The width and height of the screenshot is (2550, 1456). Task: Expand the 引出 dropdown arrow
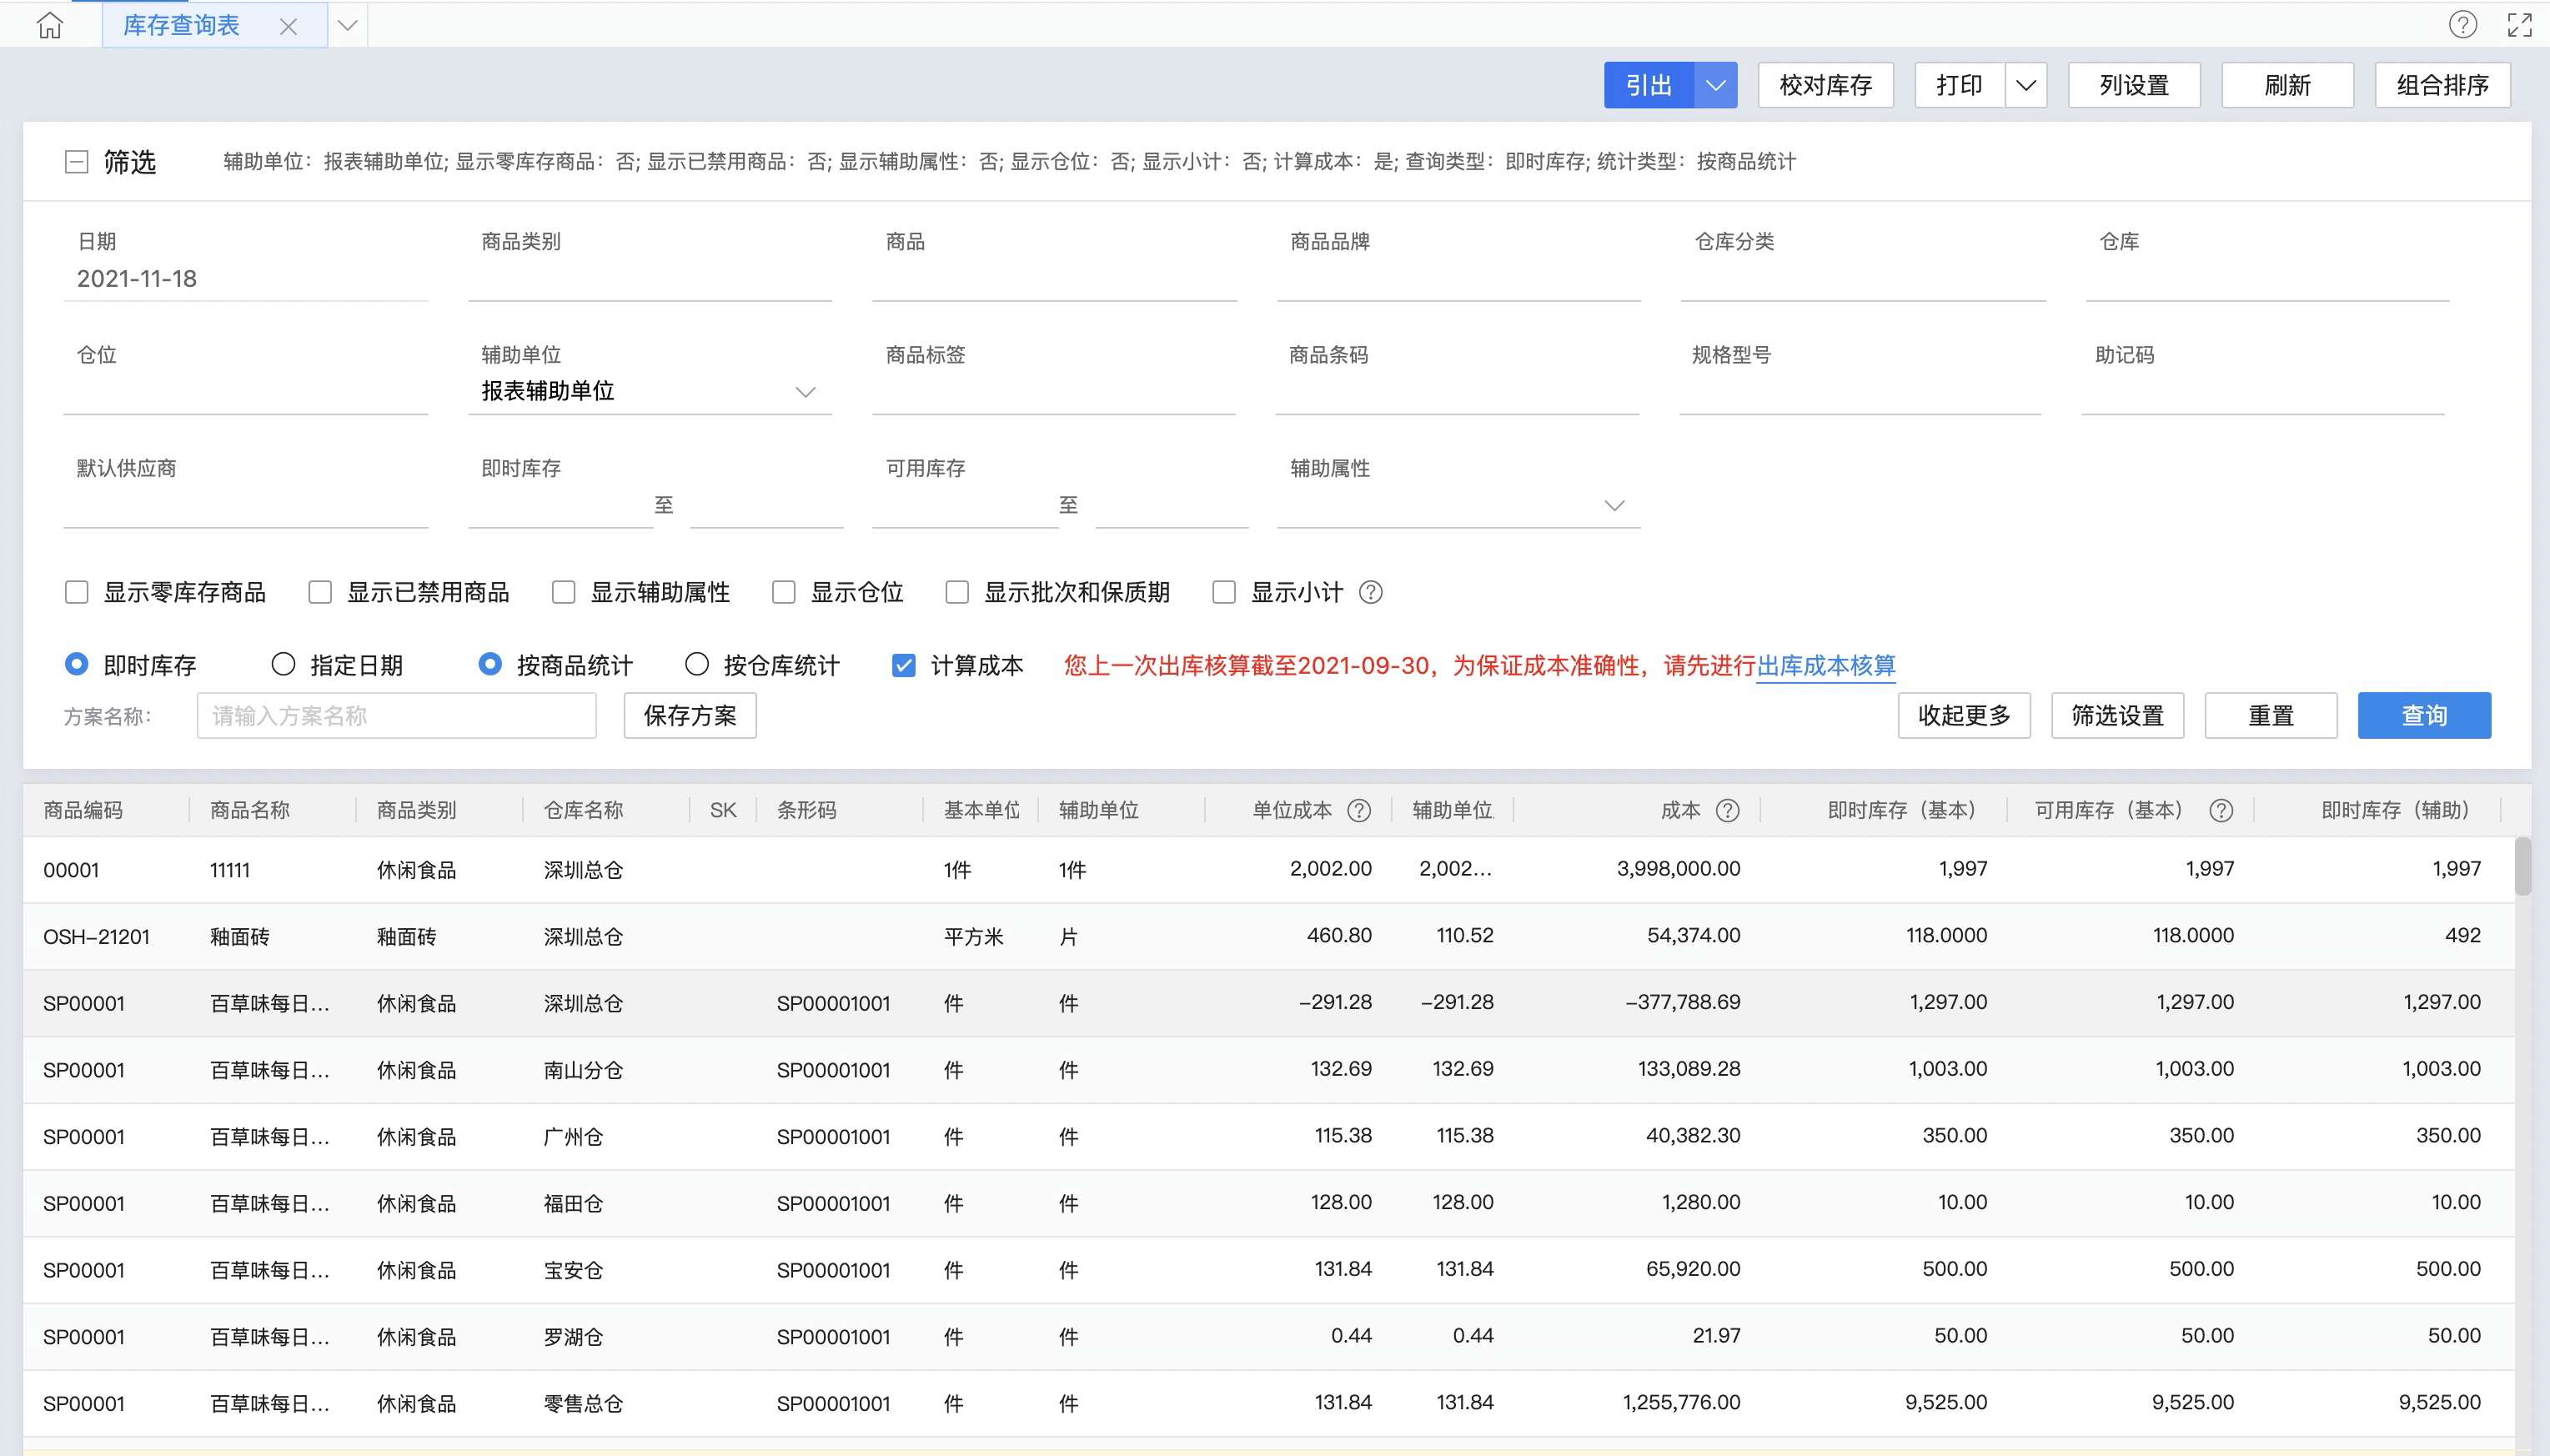(x=1715, y=85)
